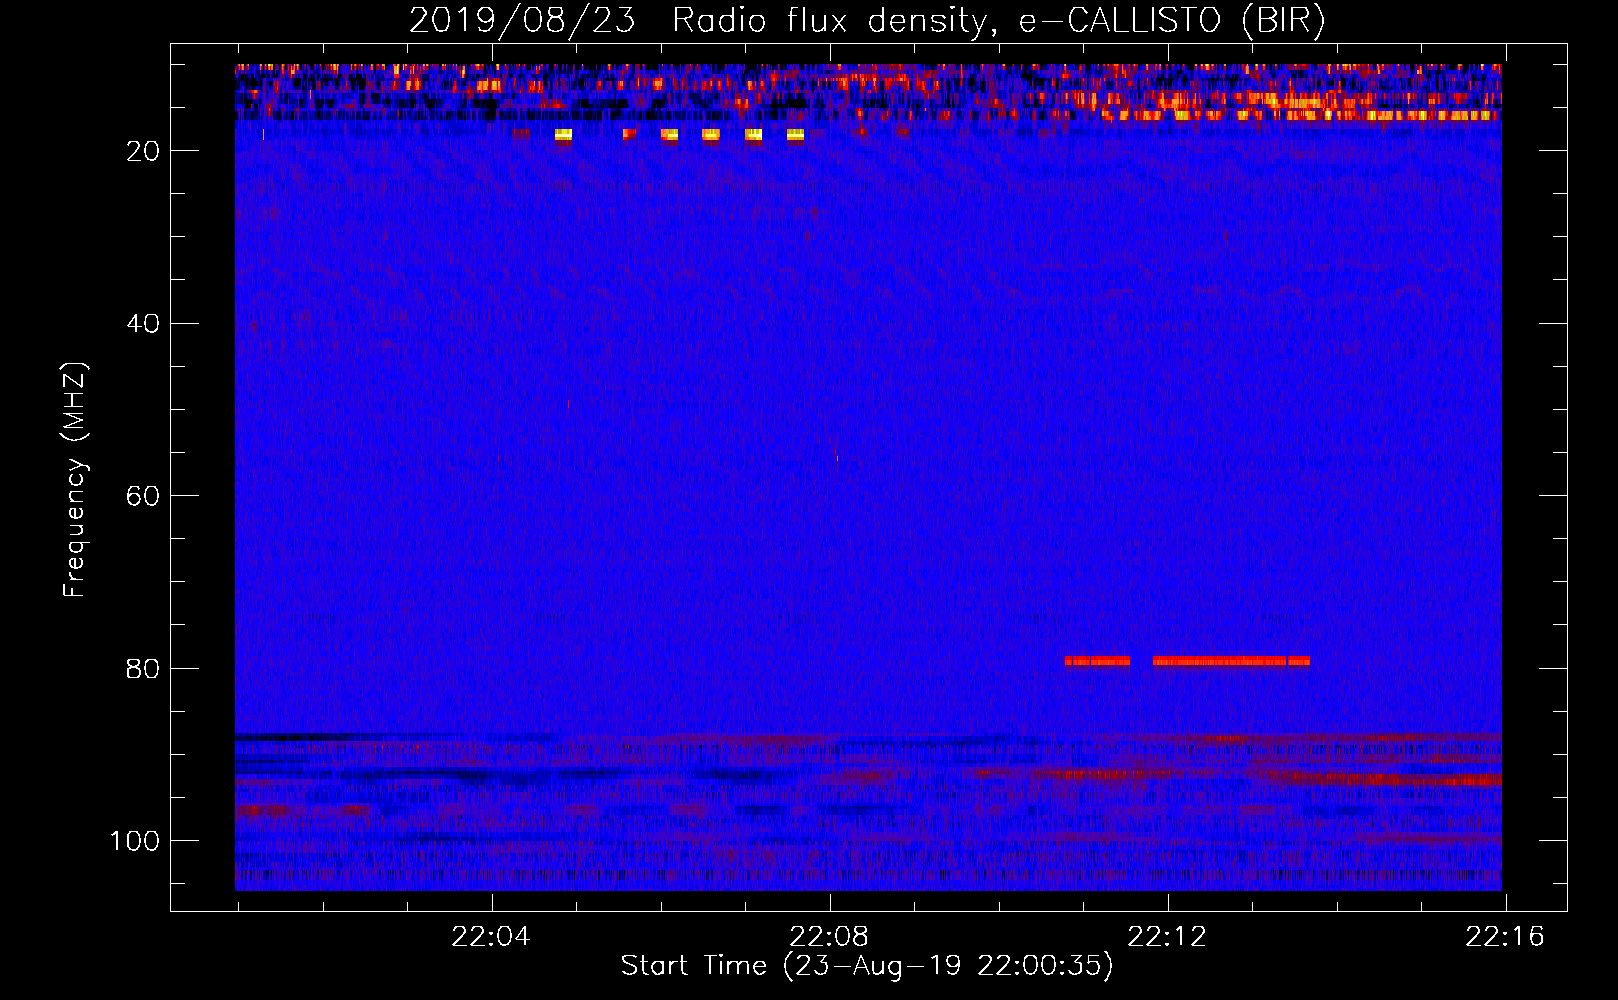
Task: Click the 'Start Time (23-Aug-19 22:00:35)' label
Action: (x=867, y=966)
